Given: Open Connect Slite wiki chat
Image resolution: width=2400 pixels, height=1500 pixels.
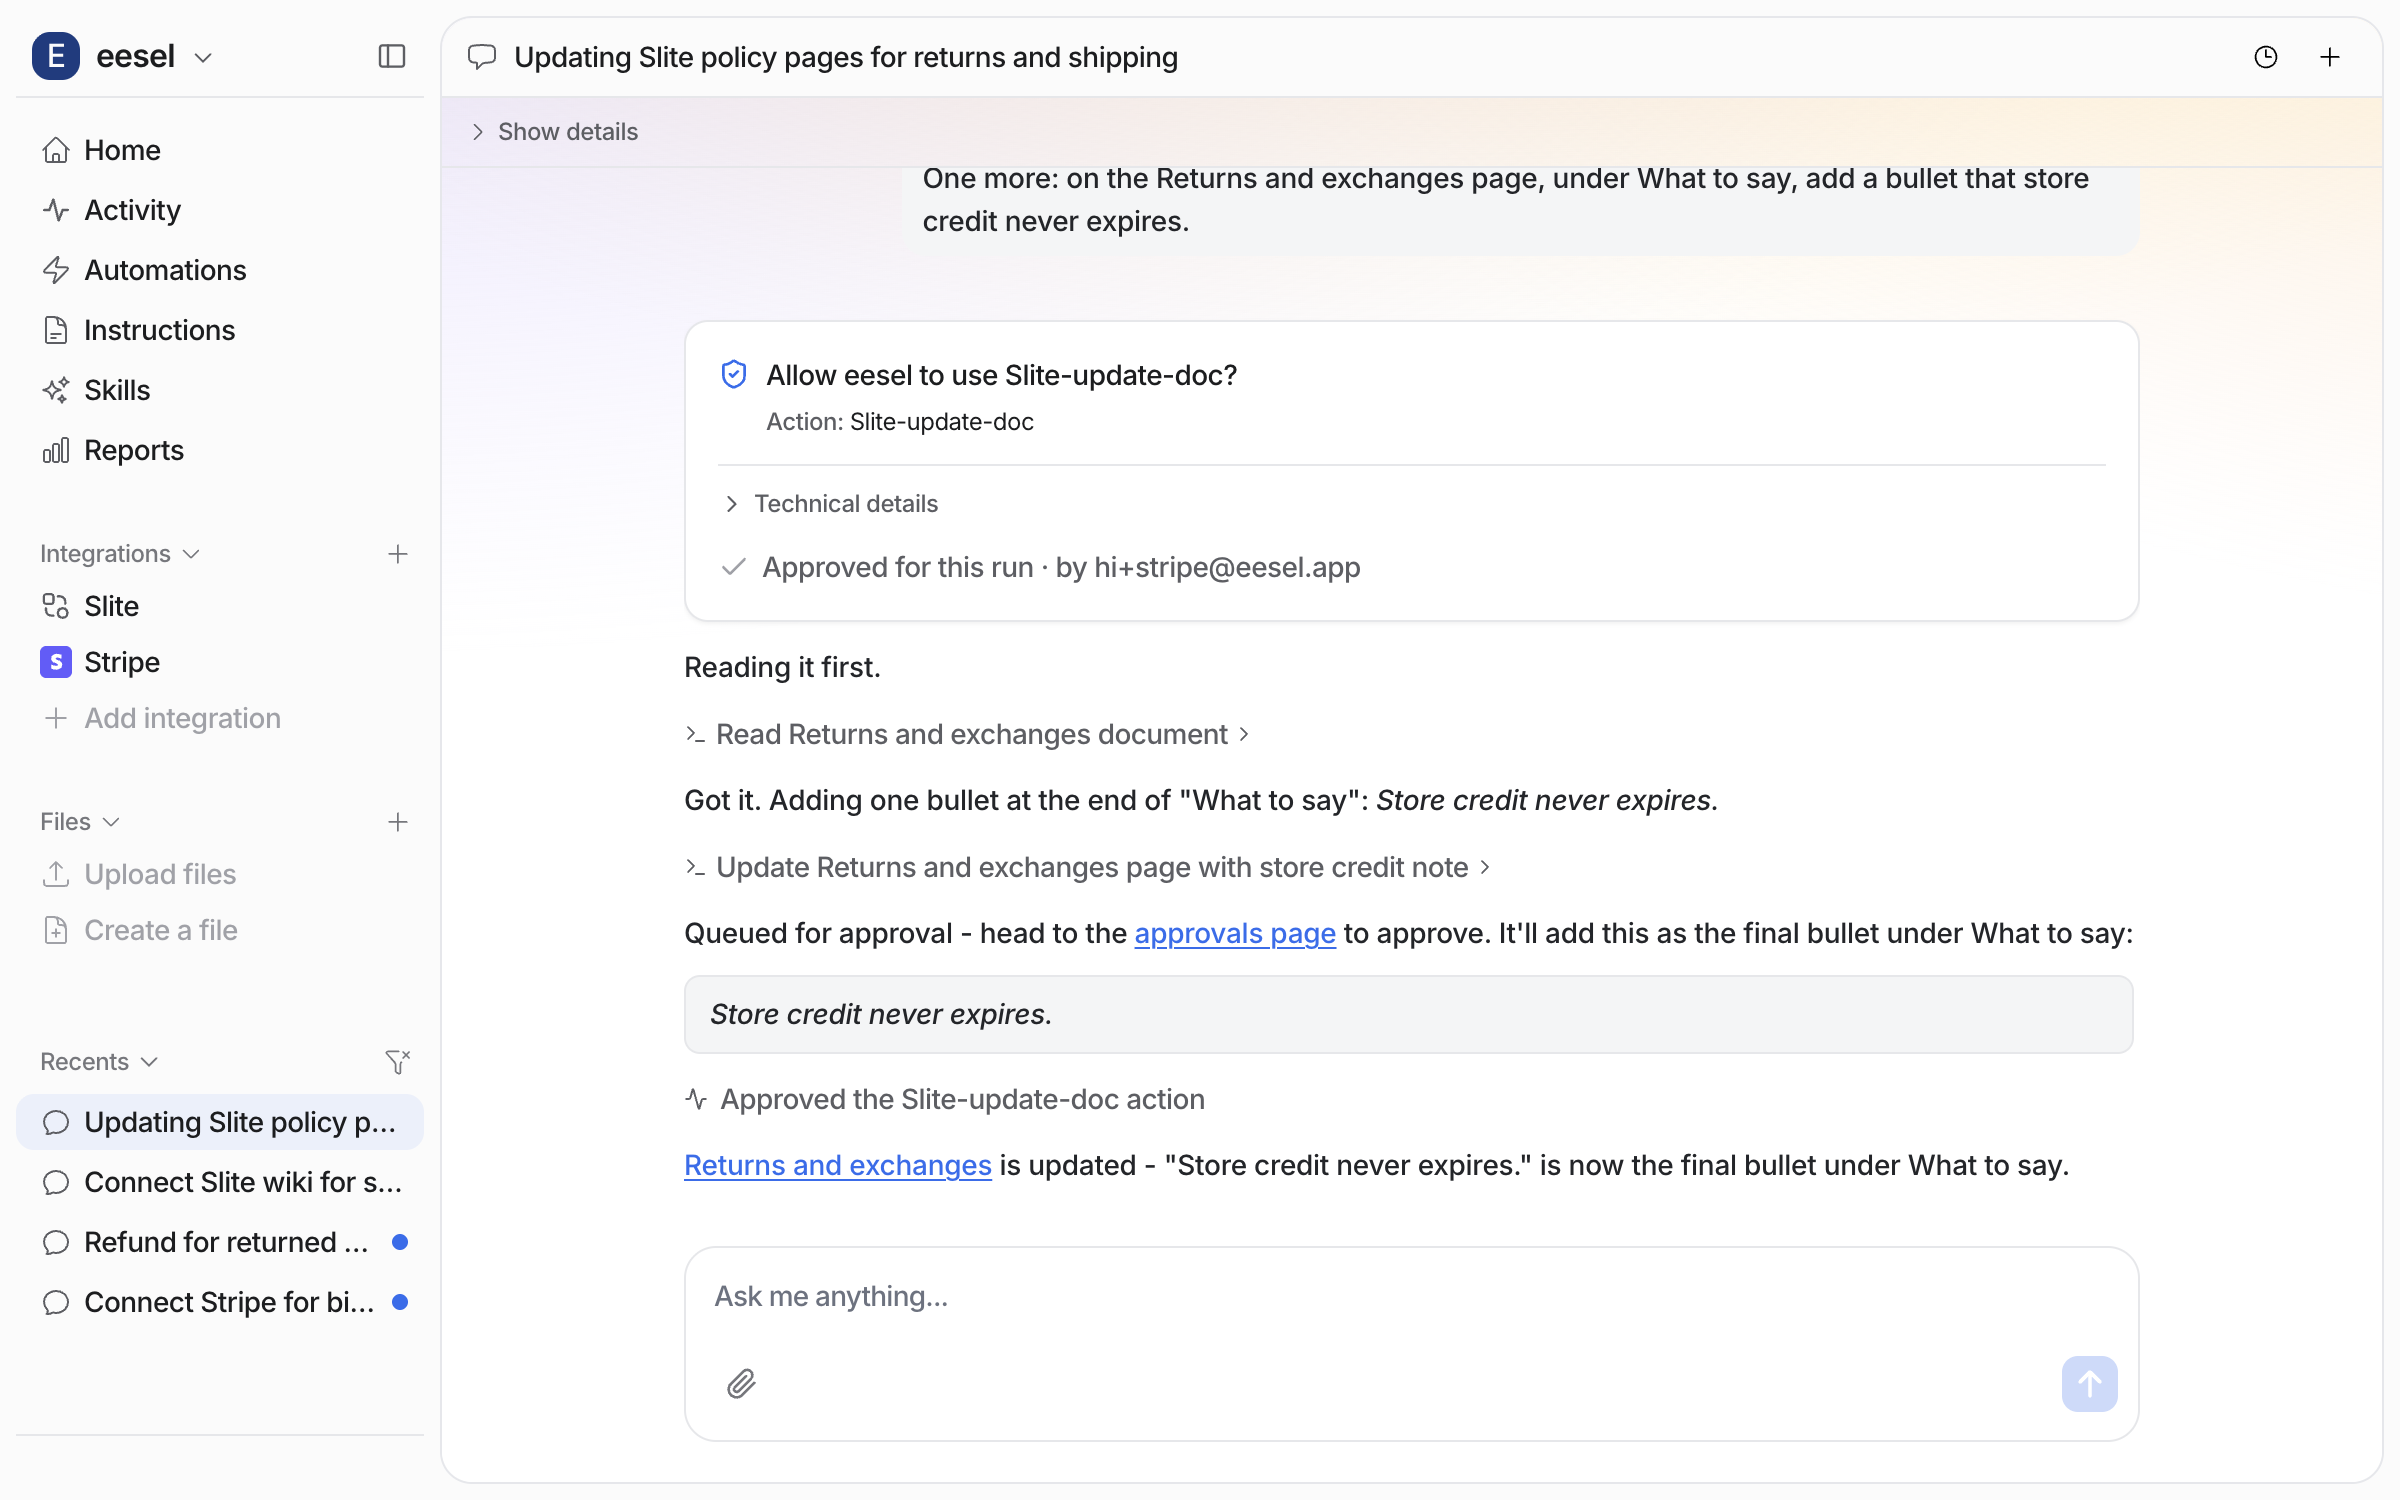Looking at the screenshot, I should click(220, 1182).
